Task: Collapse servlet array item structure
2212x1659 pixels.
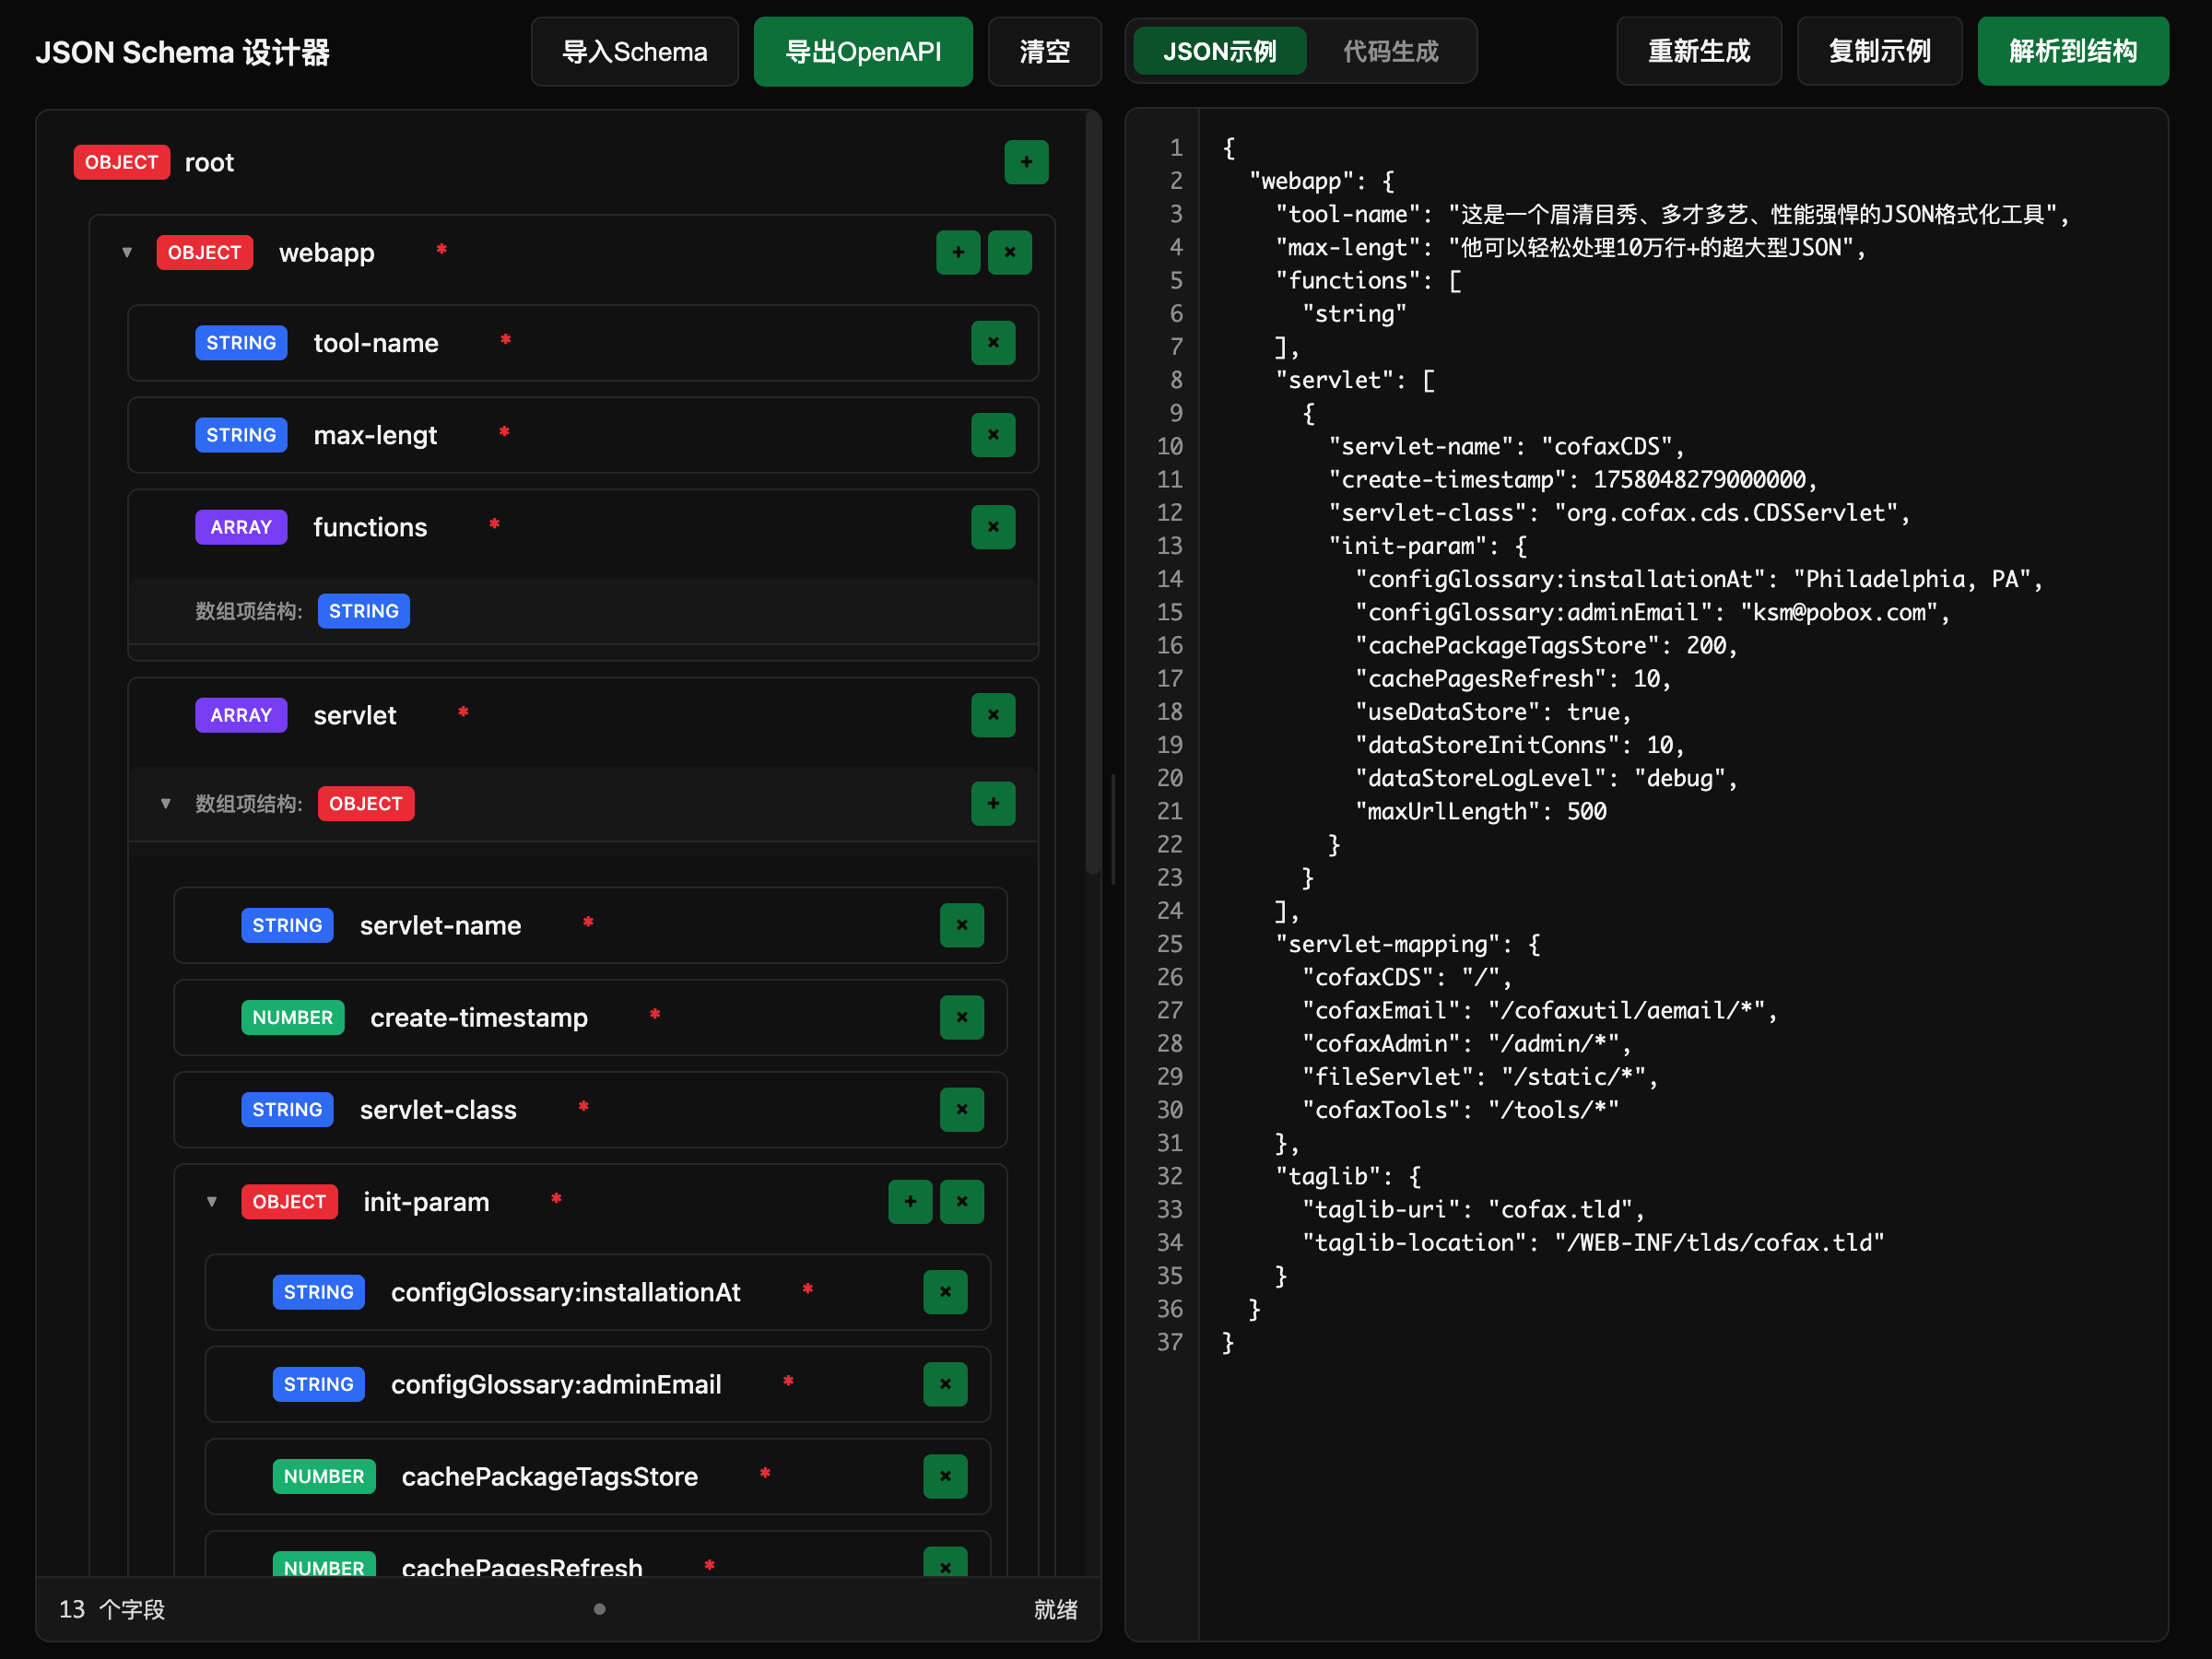Action: pyautogui.click(x=166, y=803)
